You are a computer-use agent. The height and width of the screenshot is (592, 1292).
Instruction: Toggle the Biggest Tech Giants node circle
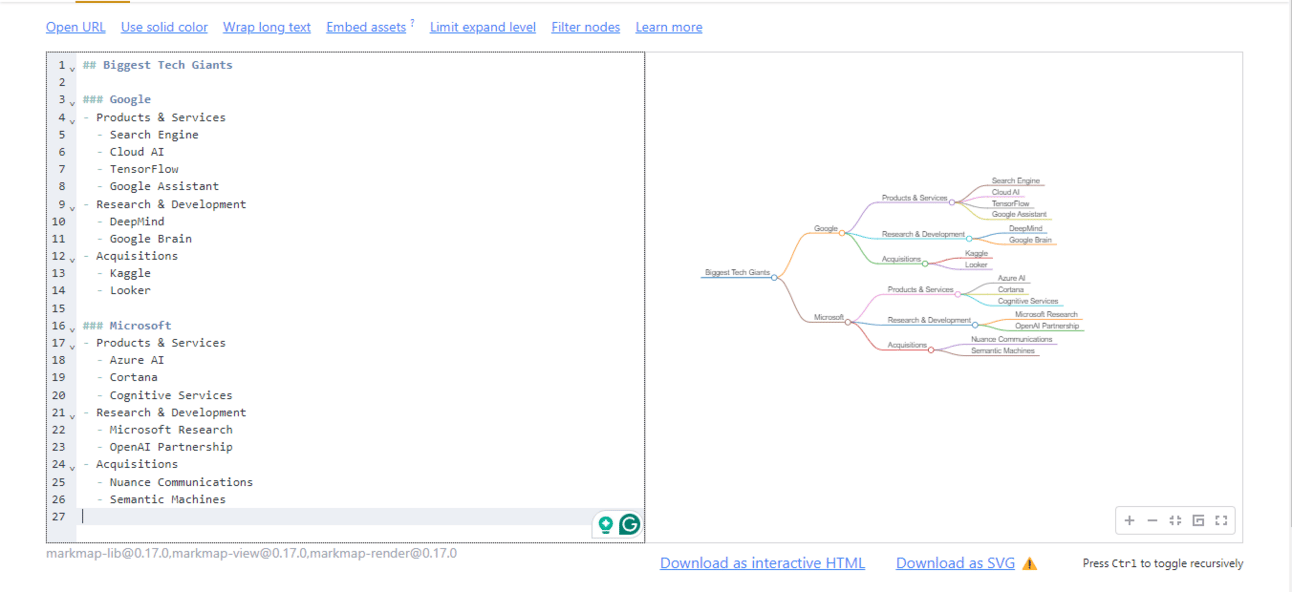click(774, 277)
